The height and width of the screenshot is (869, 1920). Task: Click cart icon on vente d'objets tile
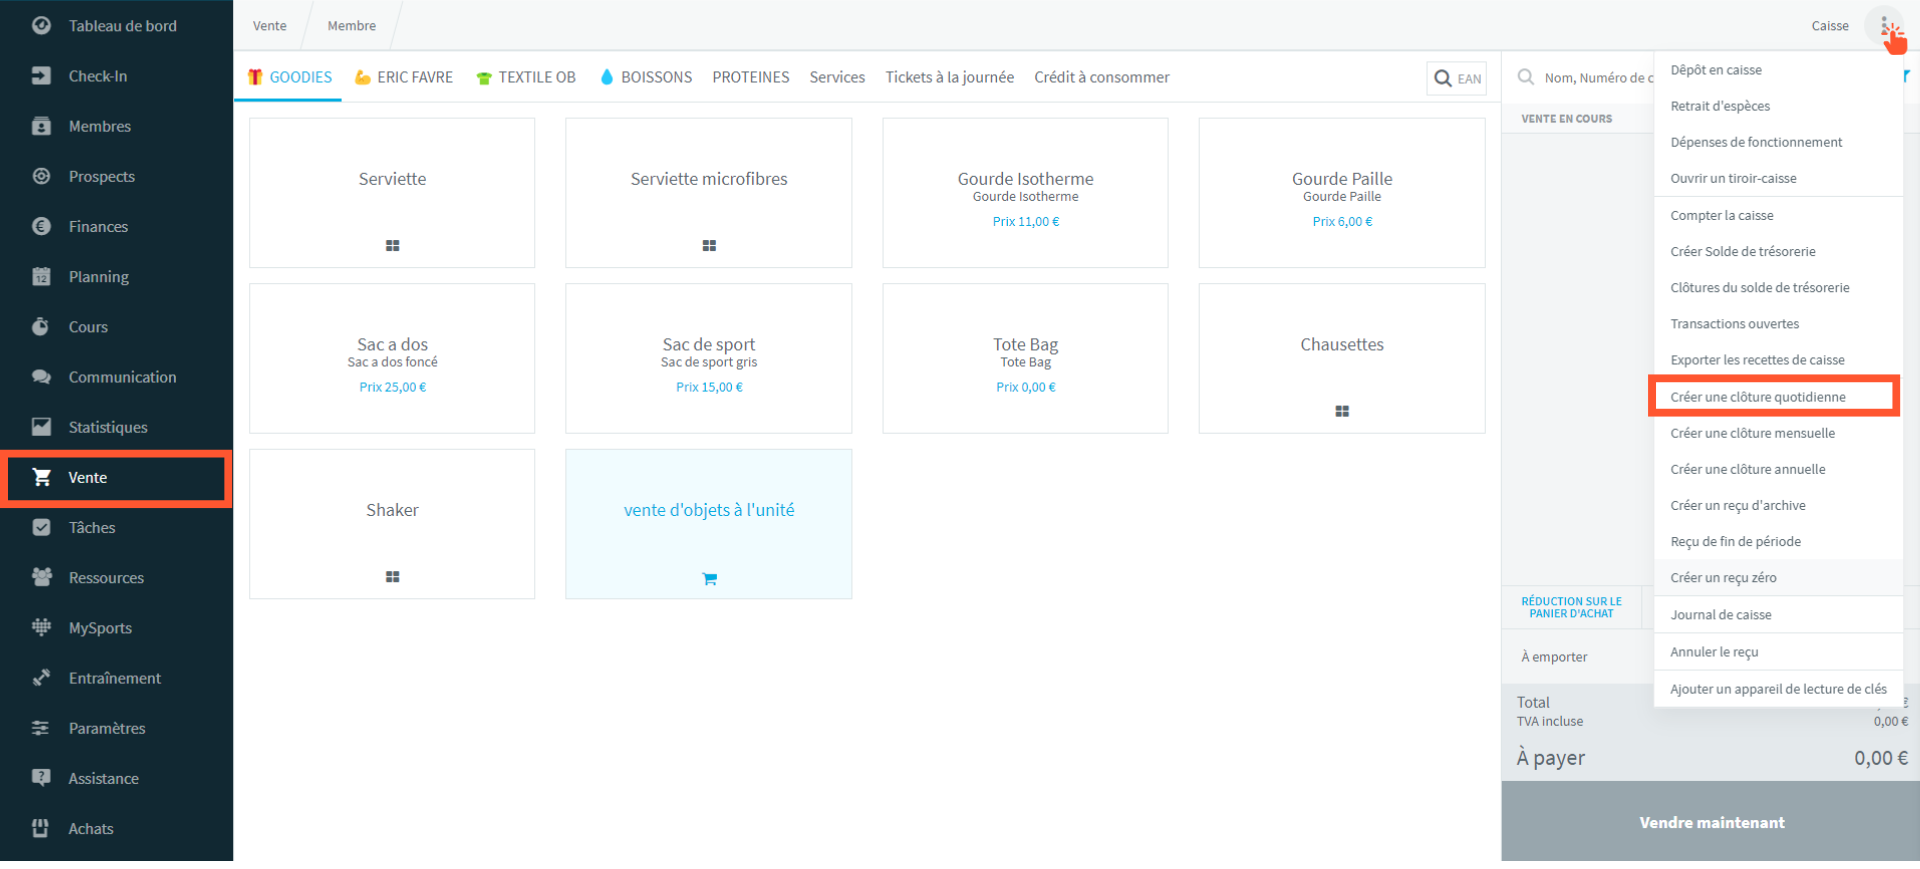coord(709,579)
